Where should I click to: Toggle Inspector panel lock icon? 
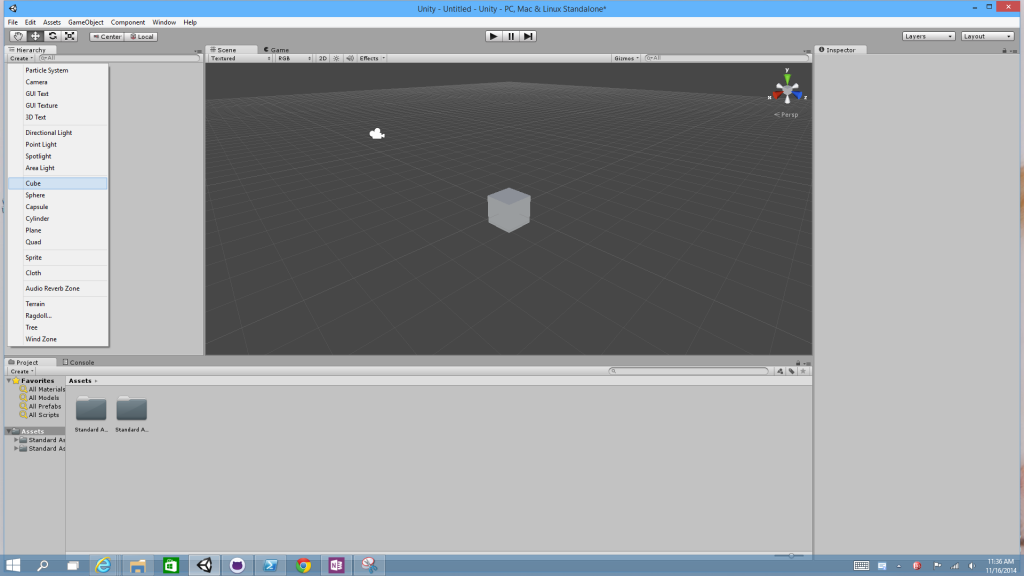pyautogui.click(x=1004, y=50)
